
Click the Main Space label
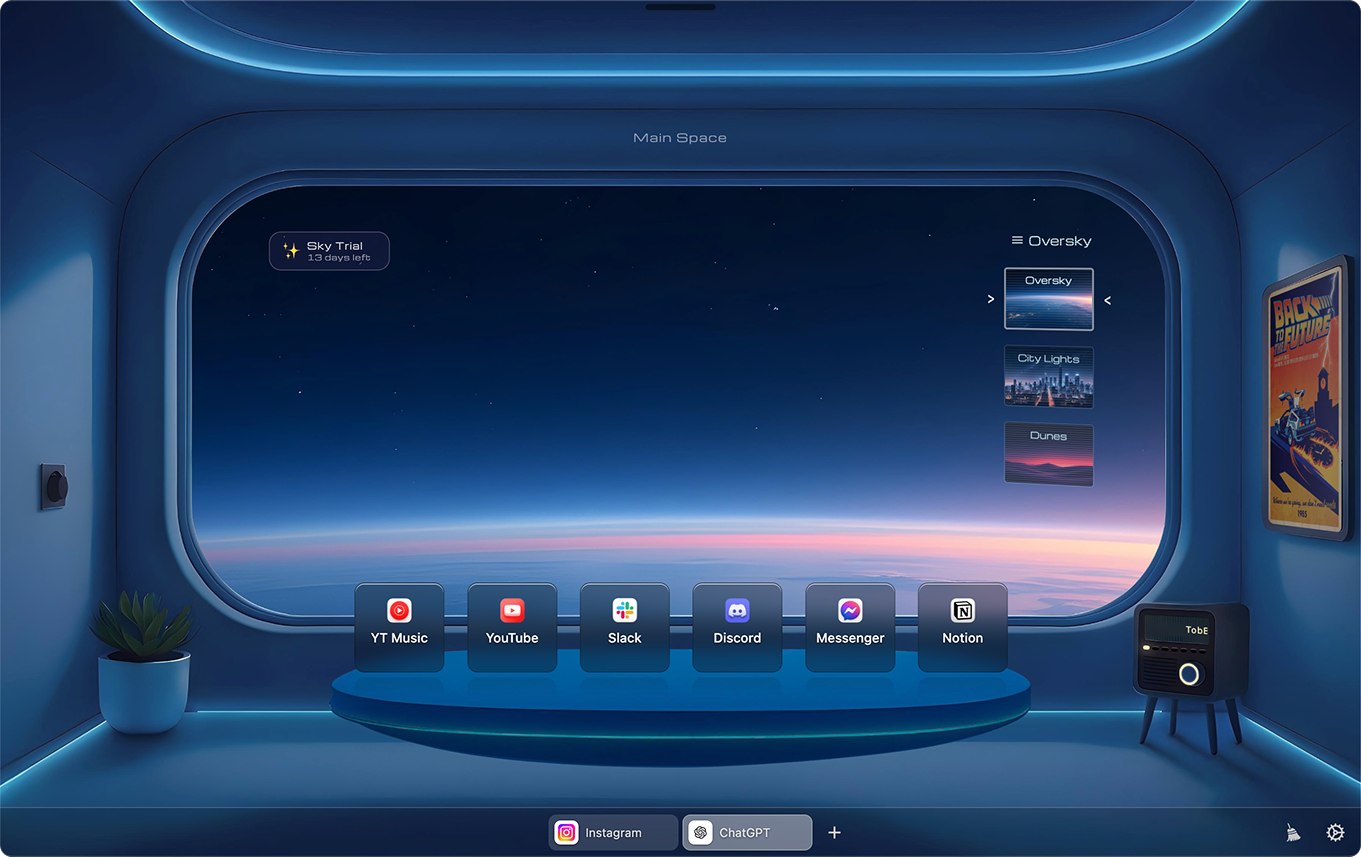[x=680, y=137]
